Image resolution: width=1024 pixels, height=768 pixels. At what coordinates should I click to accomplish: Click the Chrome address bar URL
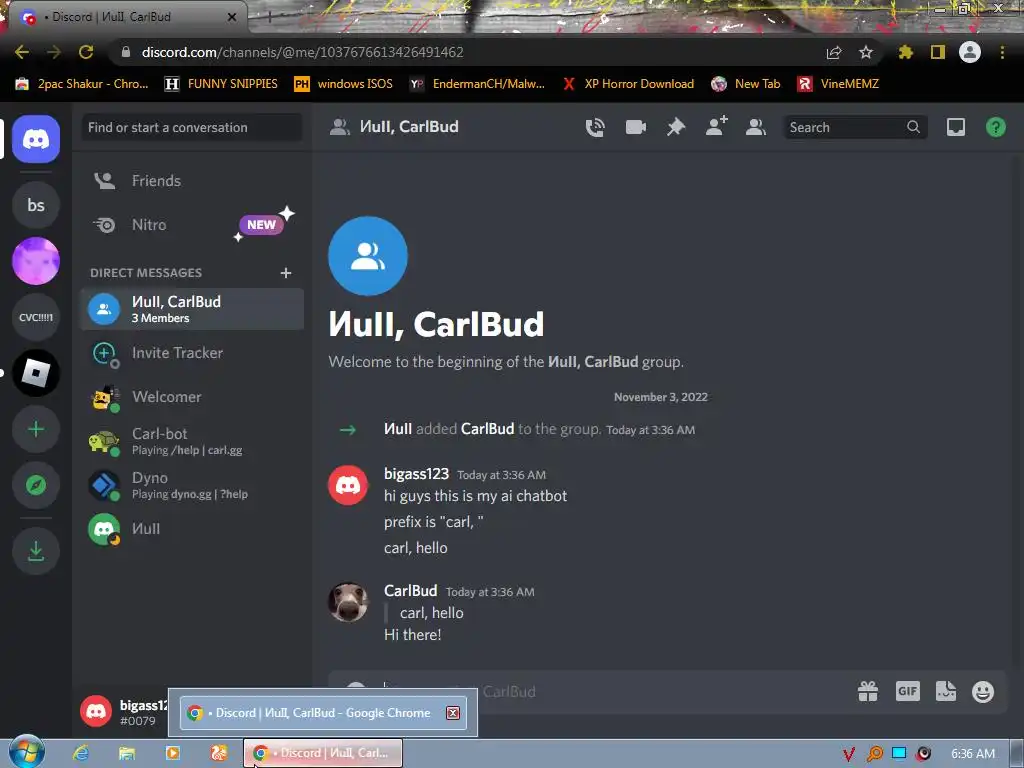click(302, 52)
